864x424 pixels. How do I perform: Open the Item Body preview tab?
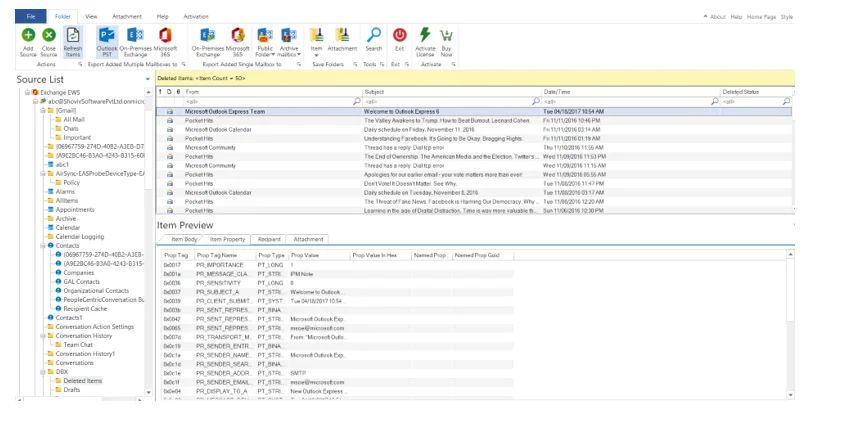pos(184,239)
